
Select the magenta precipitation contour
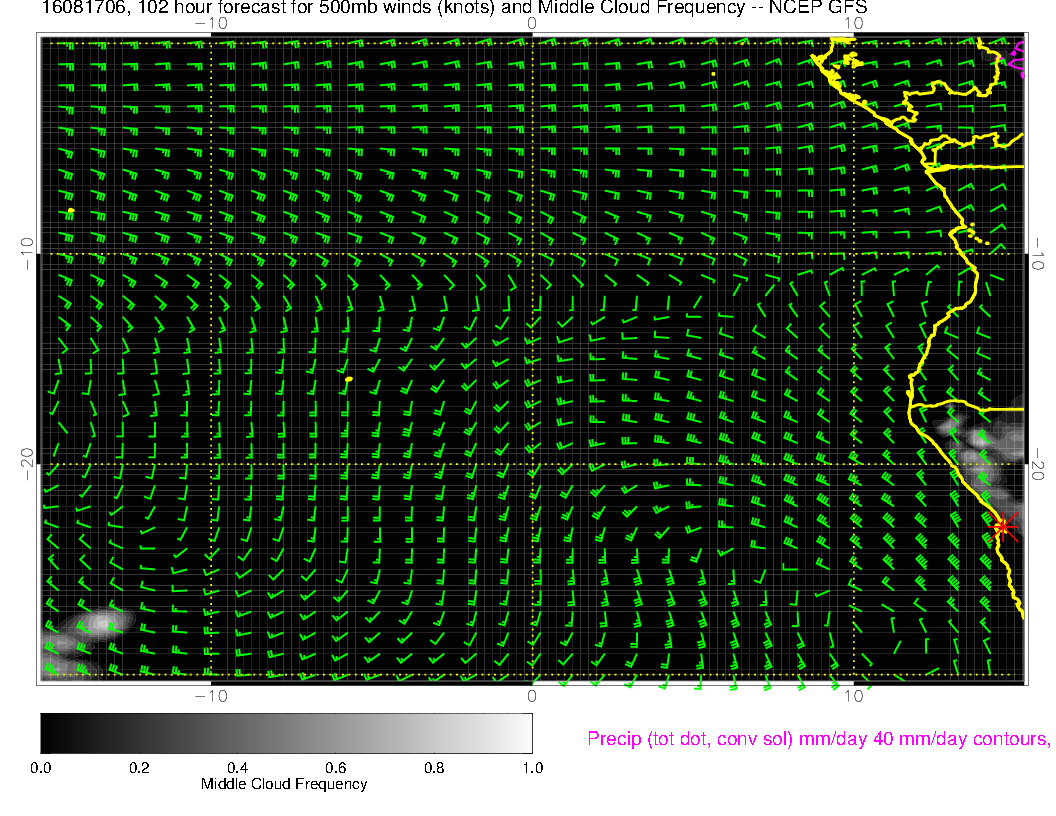click(x=1020, y=56)
